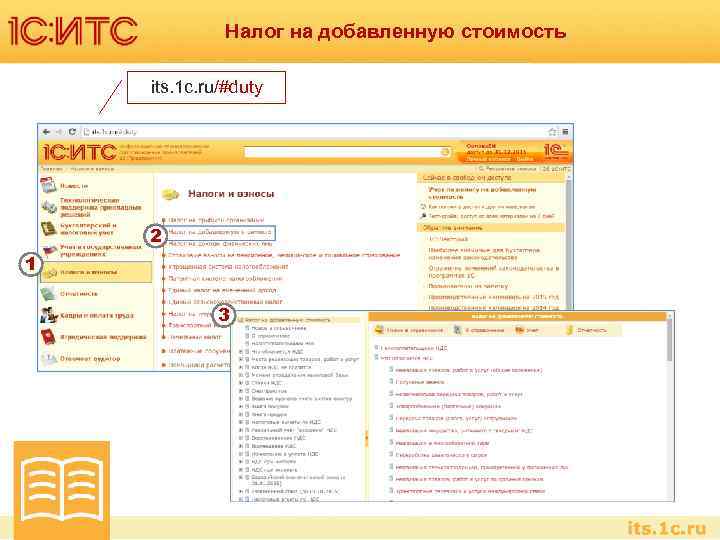Expand the Ставки НДС tree node
Screen dimensions: 720x540
pyautogui.click(x=241, y=383)
